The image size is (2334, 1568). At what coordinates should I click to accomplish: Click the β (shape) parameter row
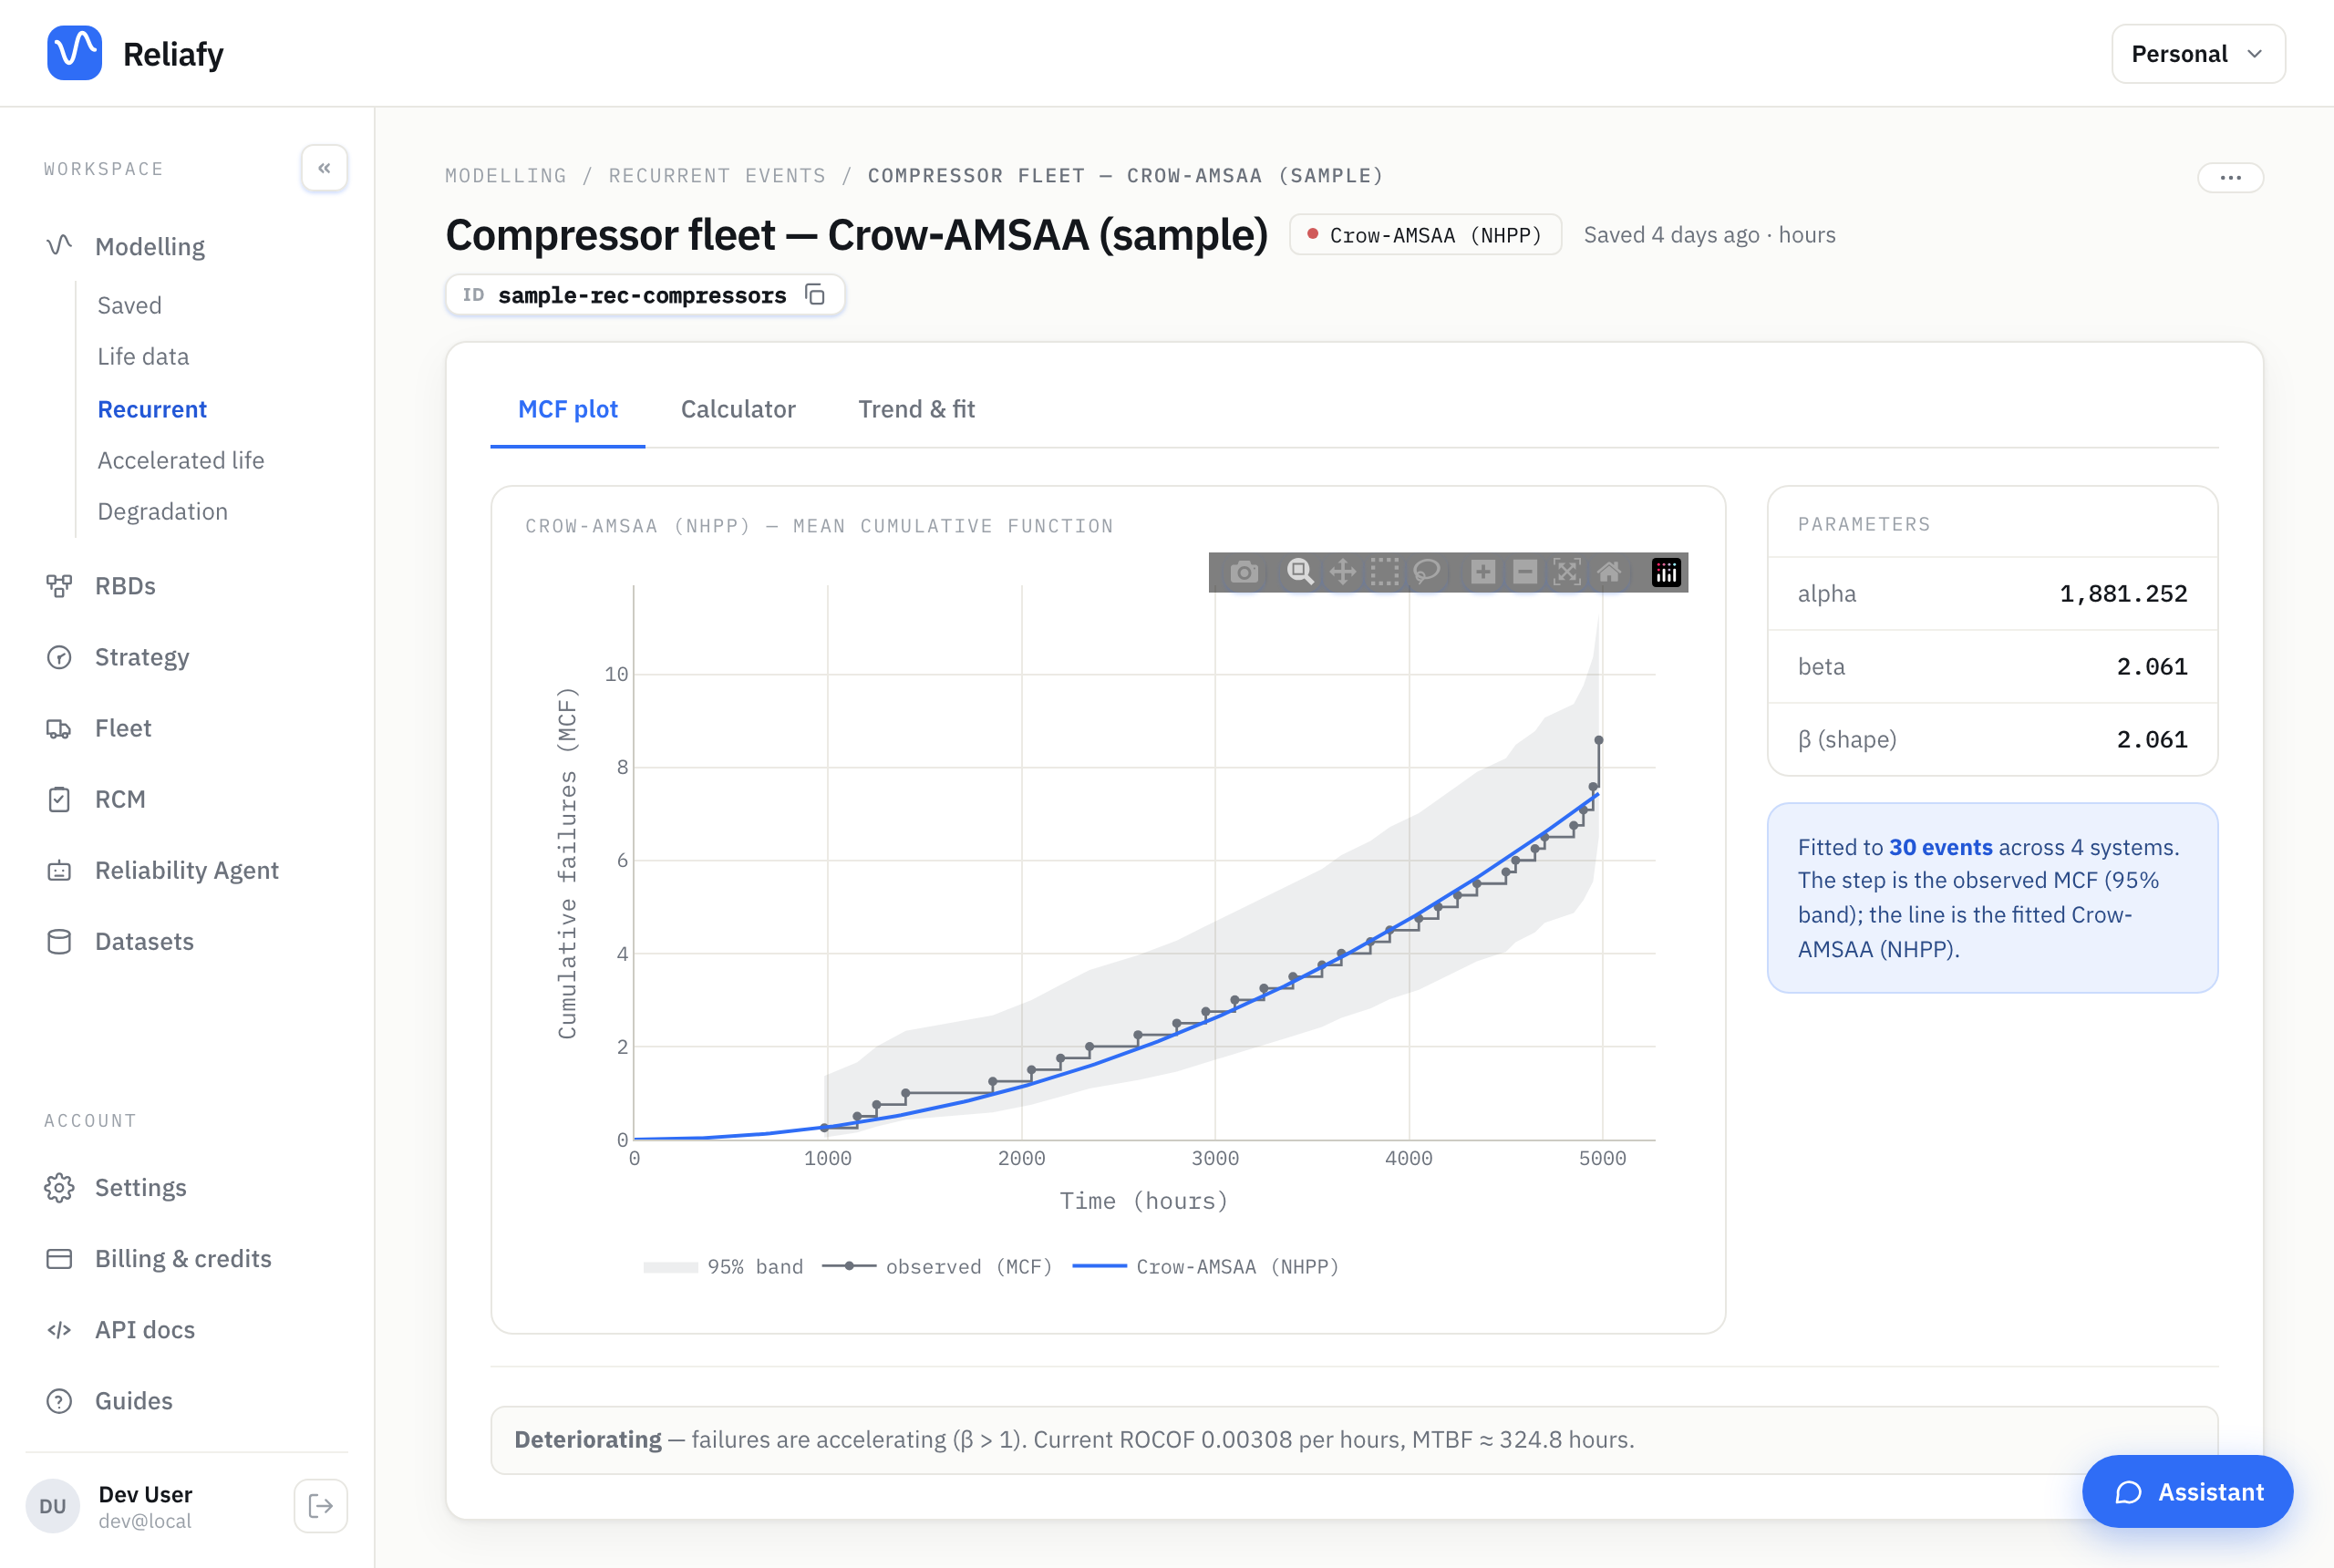tap(1992, 739)
